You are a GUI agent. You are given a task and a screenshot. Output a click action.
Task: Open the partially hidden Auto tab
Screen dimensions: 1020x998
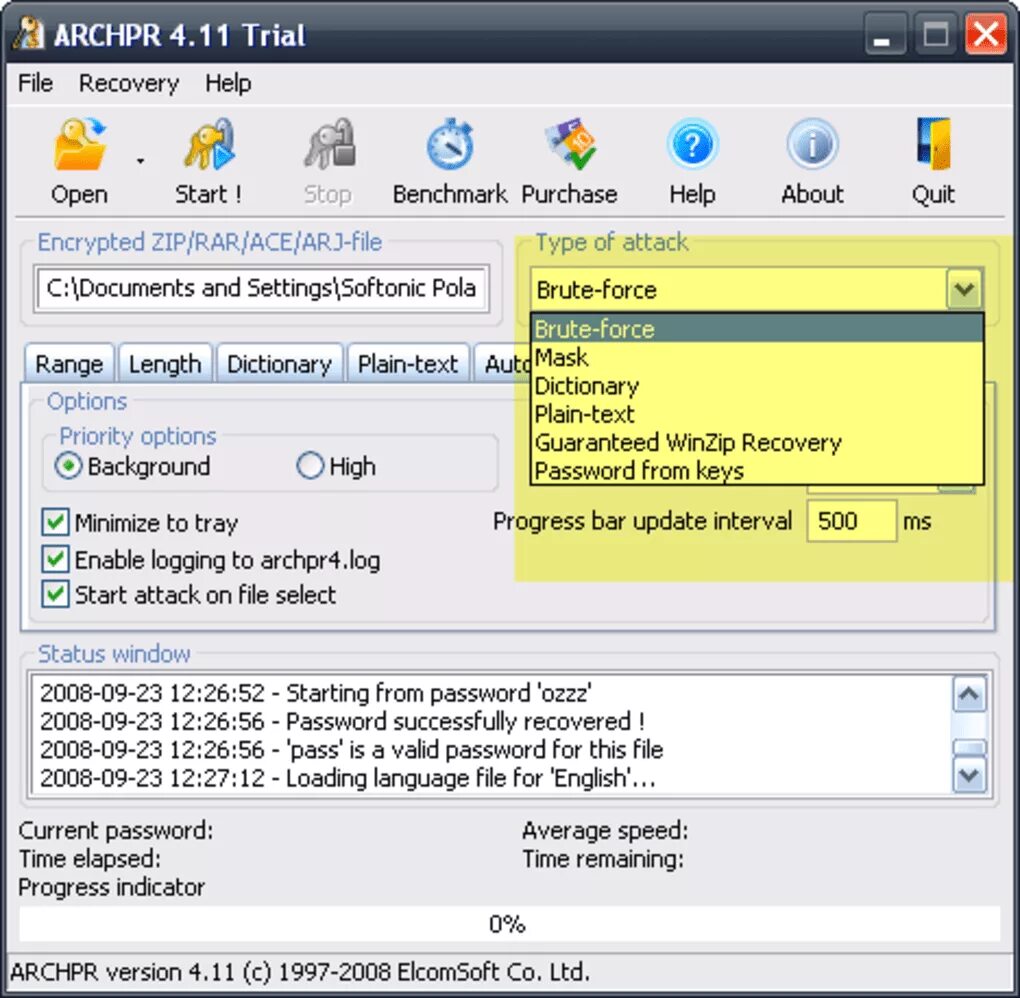click(x=503, y=364)
